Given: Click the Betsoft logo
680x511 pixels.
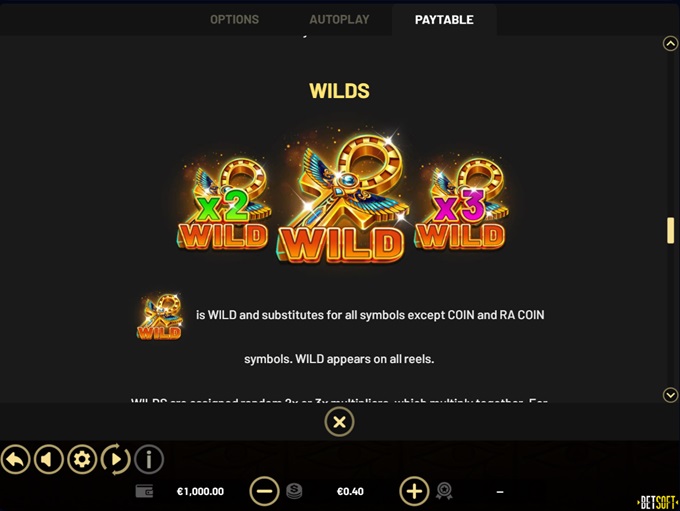Looking at the screenshot, I should click(657, 502).
